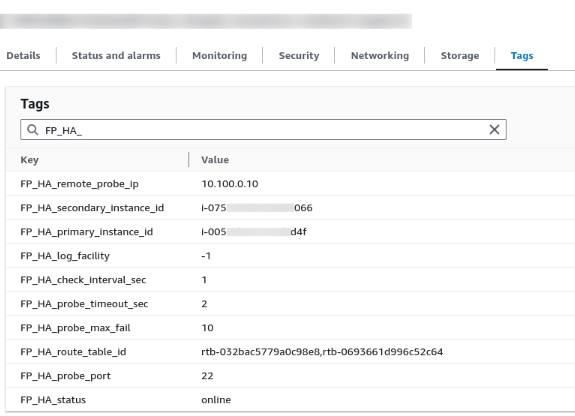Select key FP_HA_remote_probe_ip
The image size is (575, 416).
click(80, 184)
